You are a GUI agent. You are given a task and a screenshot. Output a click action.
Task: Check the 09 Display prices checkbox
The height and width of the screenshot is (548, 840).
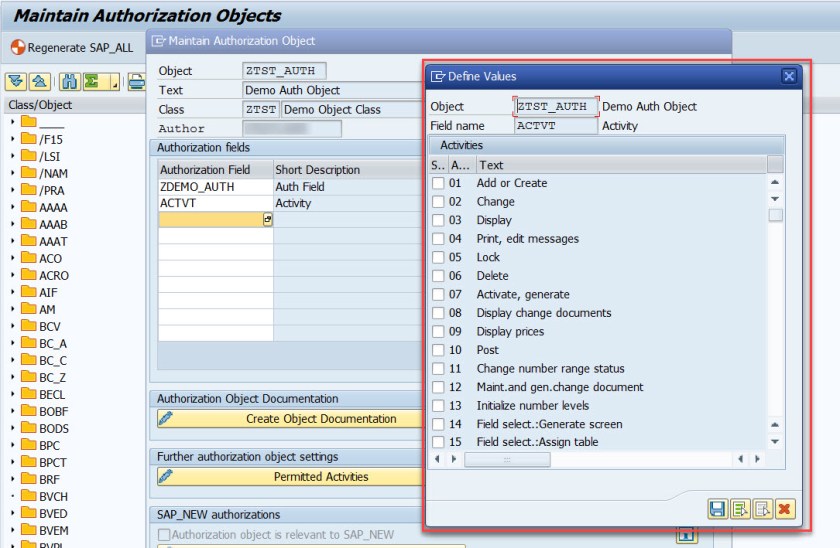tap(438, 332)
